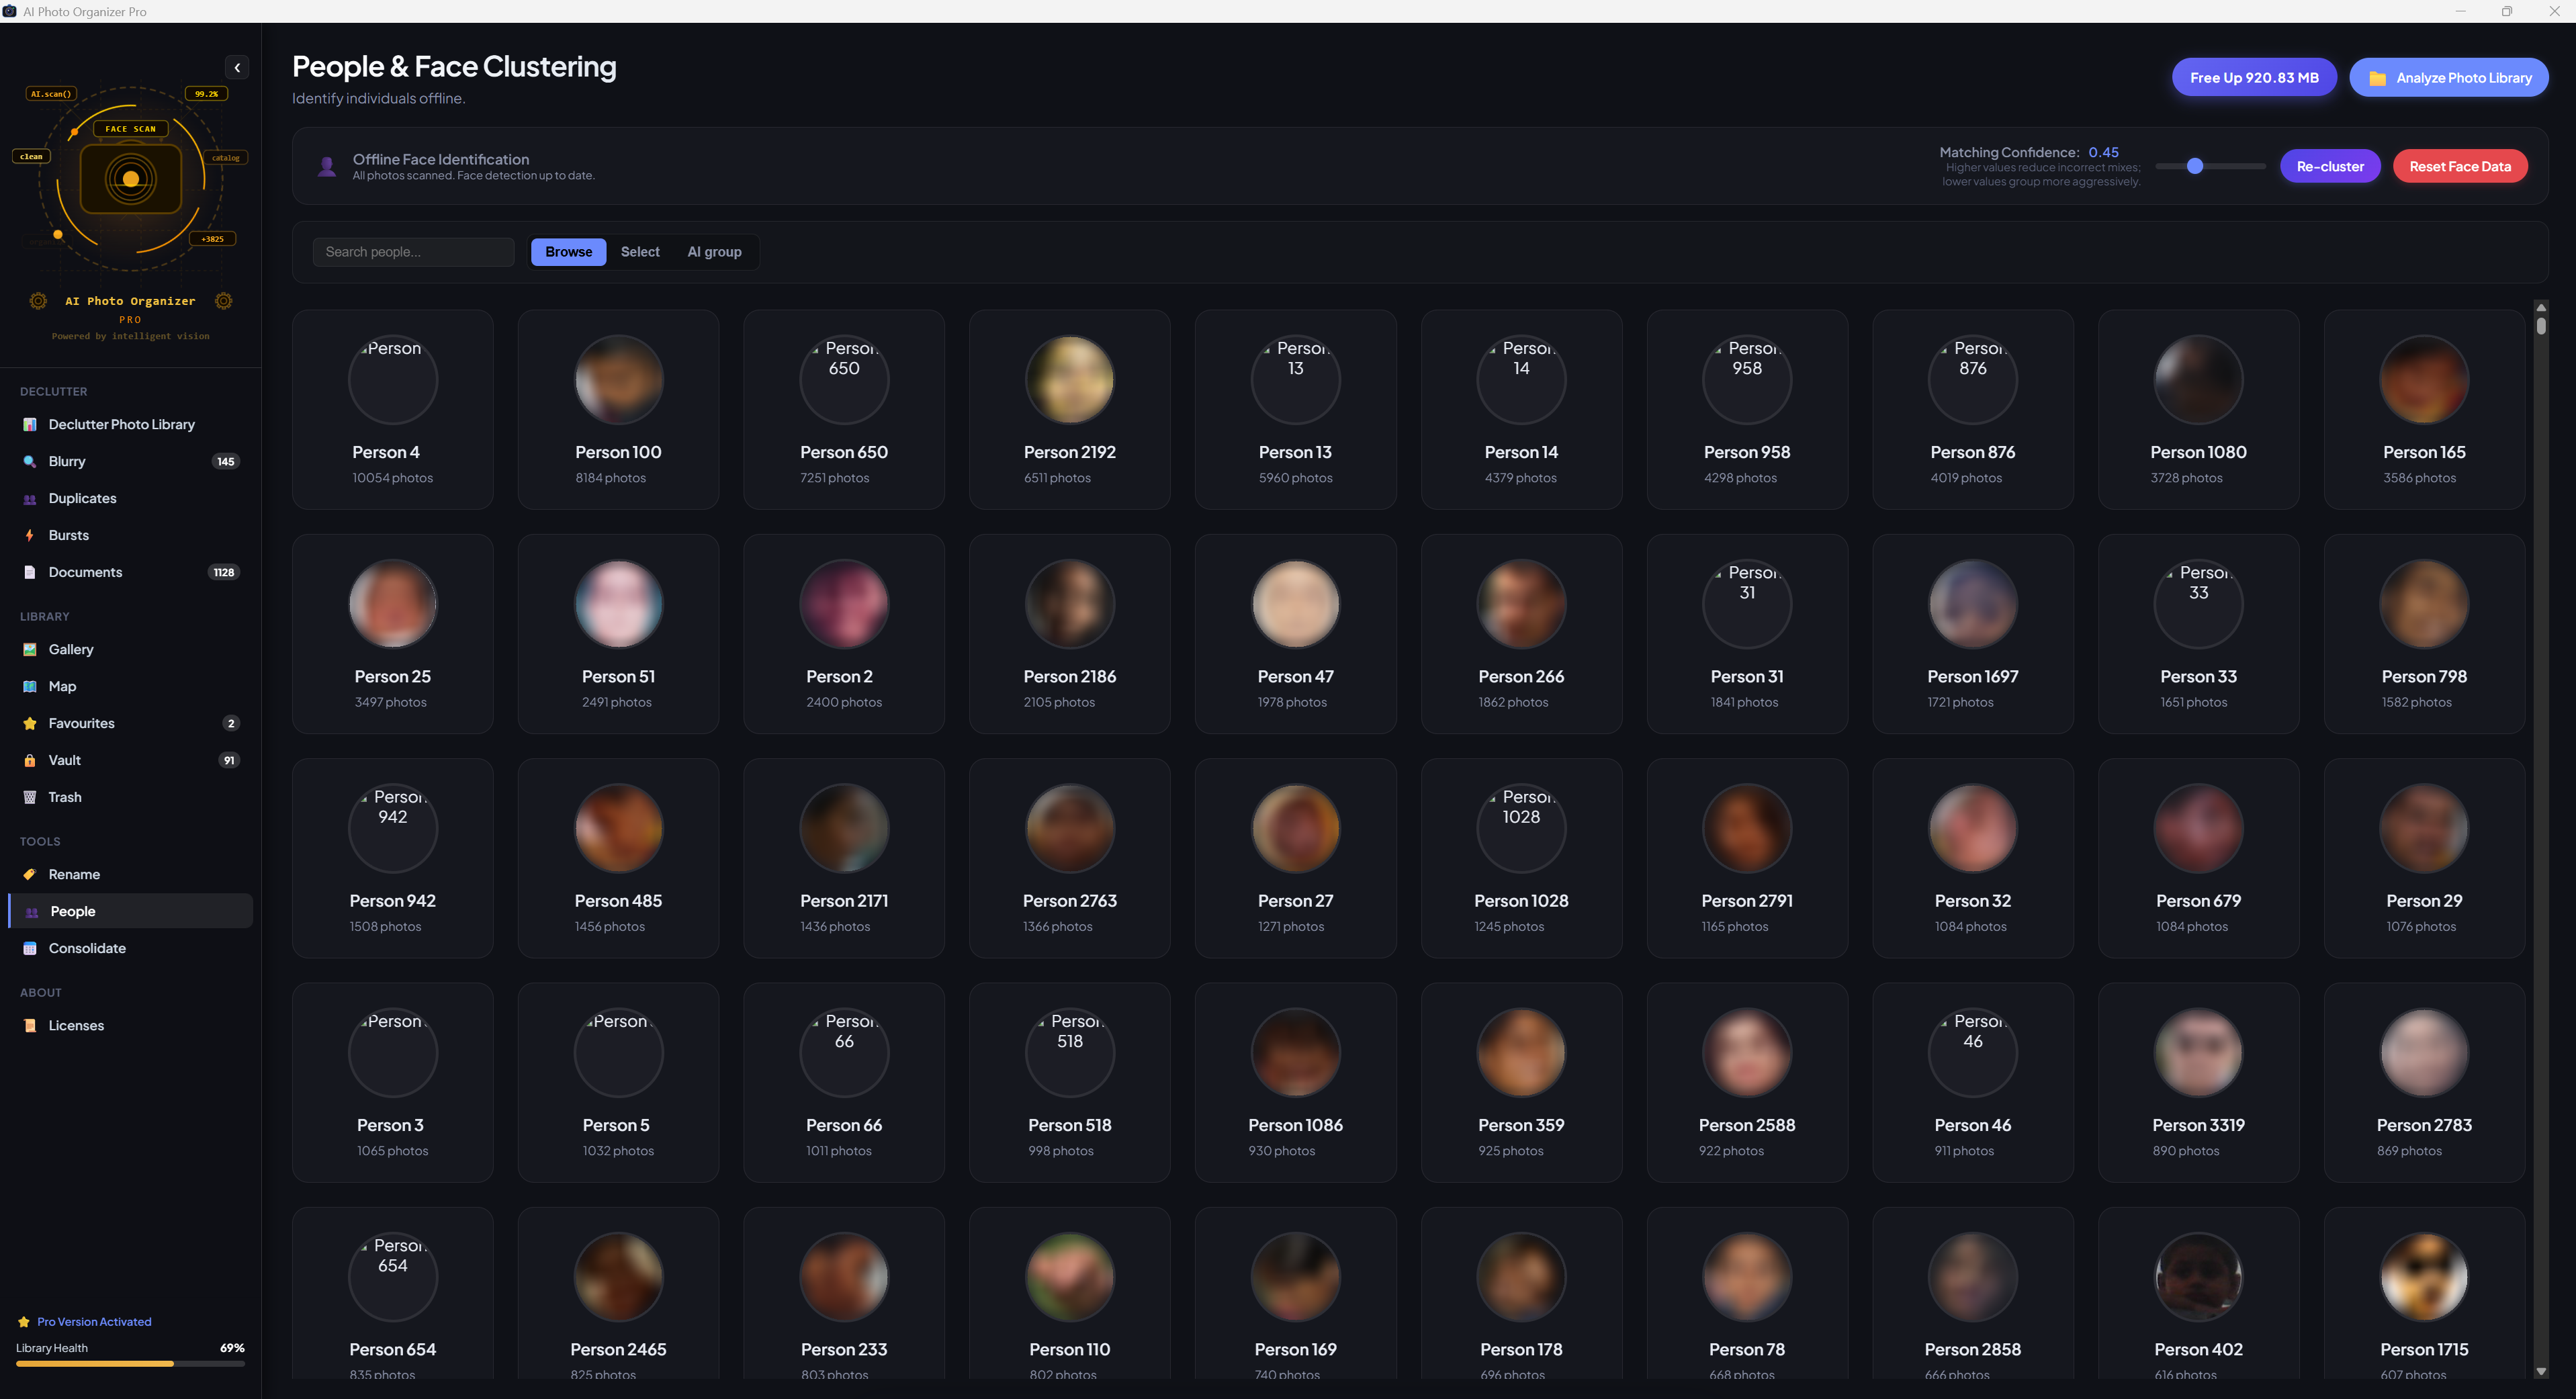Switch to AI group tab

pyautogui.click(x=714, y=252)
